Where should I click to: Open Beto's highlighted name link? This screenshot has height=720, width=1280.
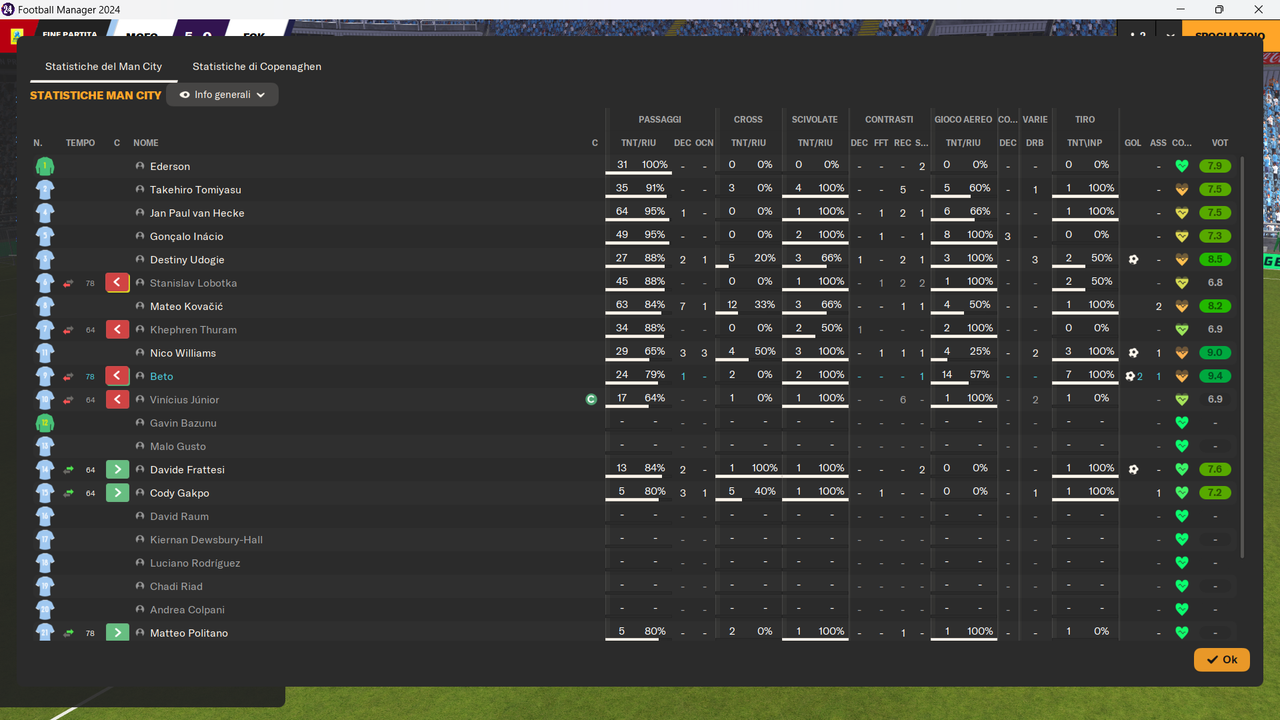(x=162, y=376)
